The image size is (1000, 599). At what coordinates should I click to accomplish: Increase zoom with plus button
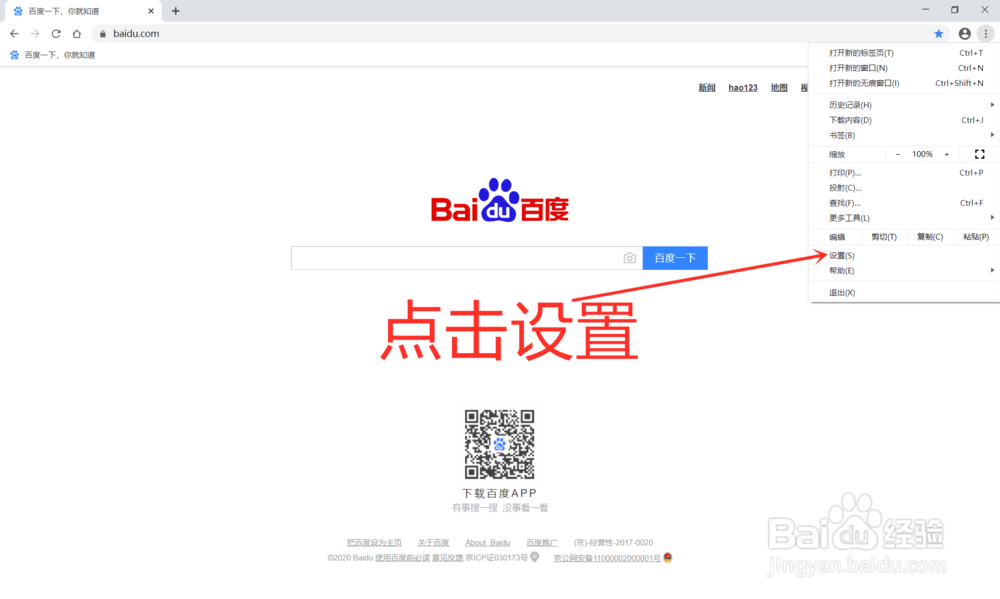click(947, 154)
